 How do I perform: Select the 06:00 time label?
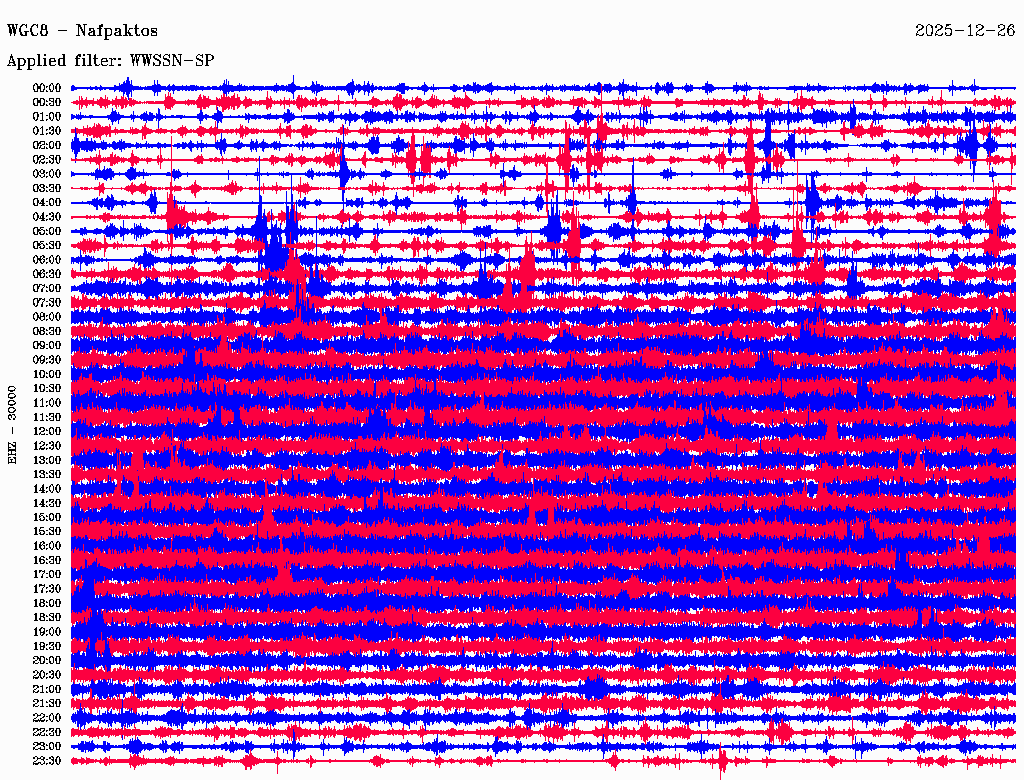pos(47,260)
